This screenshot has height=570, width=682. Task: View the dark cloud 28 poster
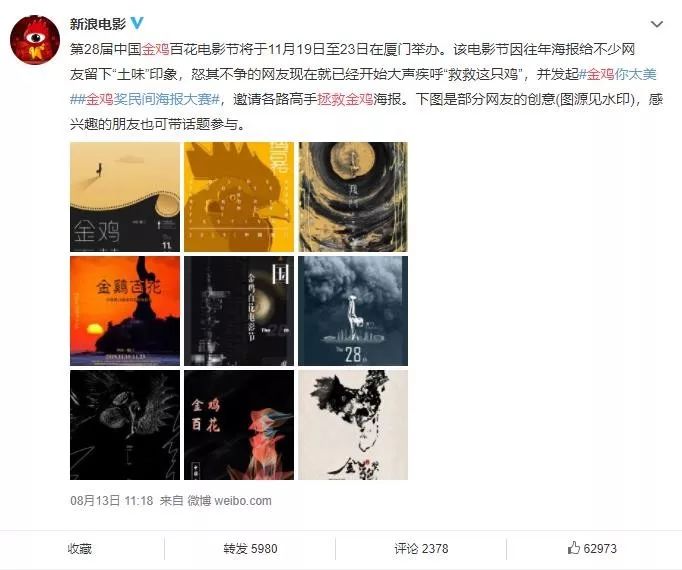353,311
